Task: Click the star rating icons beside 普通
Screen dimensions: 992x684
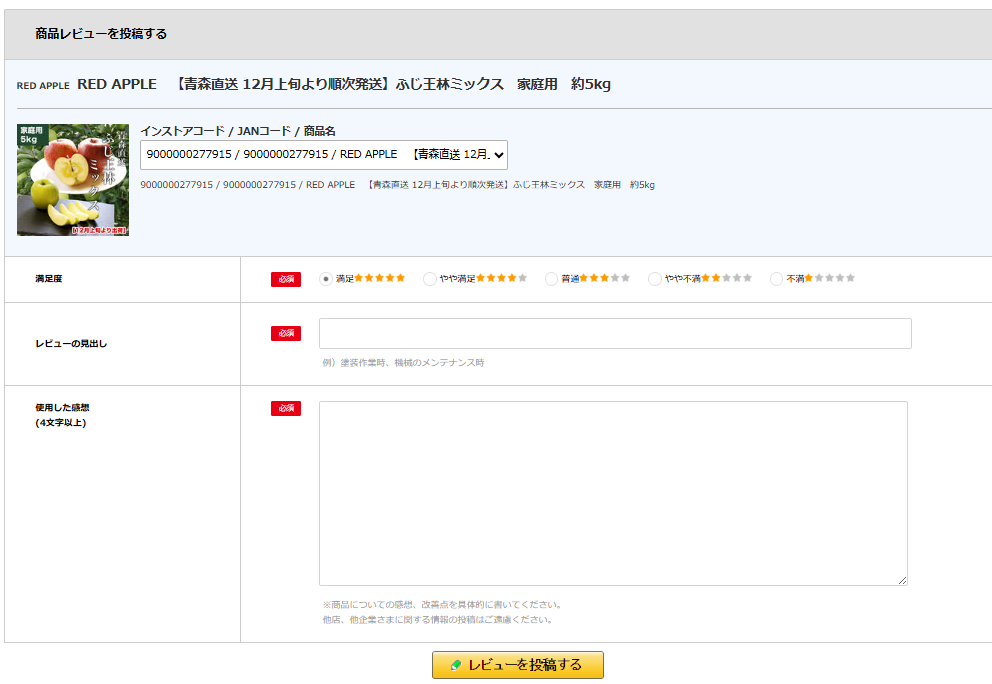Action: coord(605,278)
